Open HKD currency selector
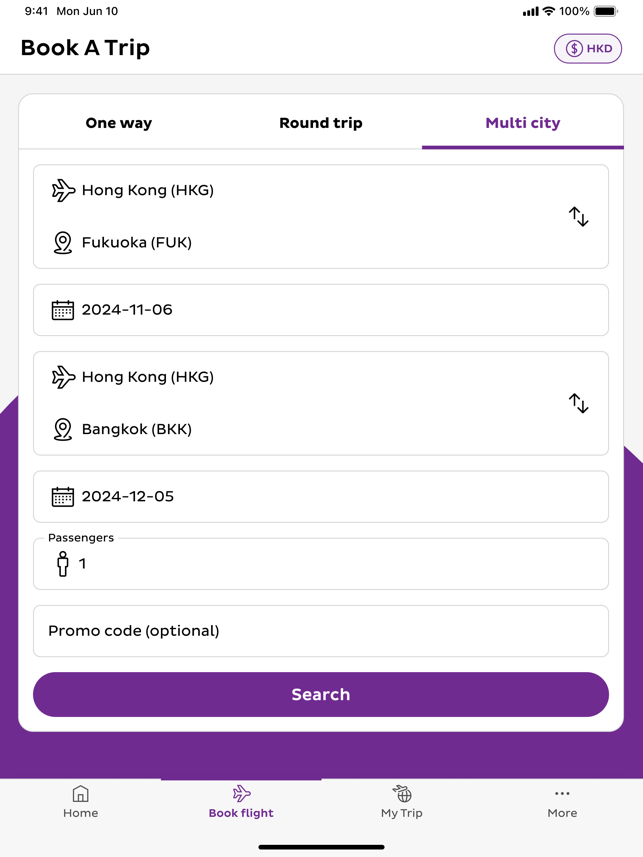The width and height of the screenshot is (643, 857). pos(588,48)
